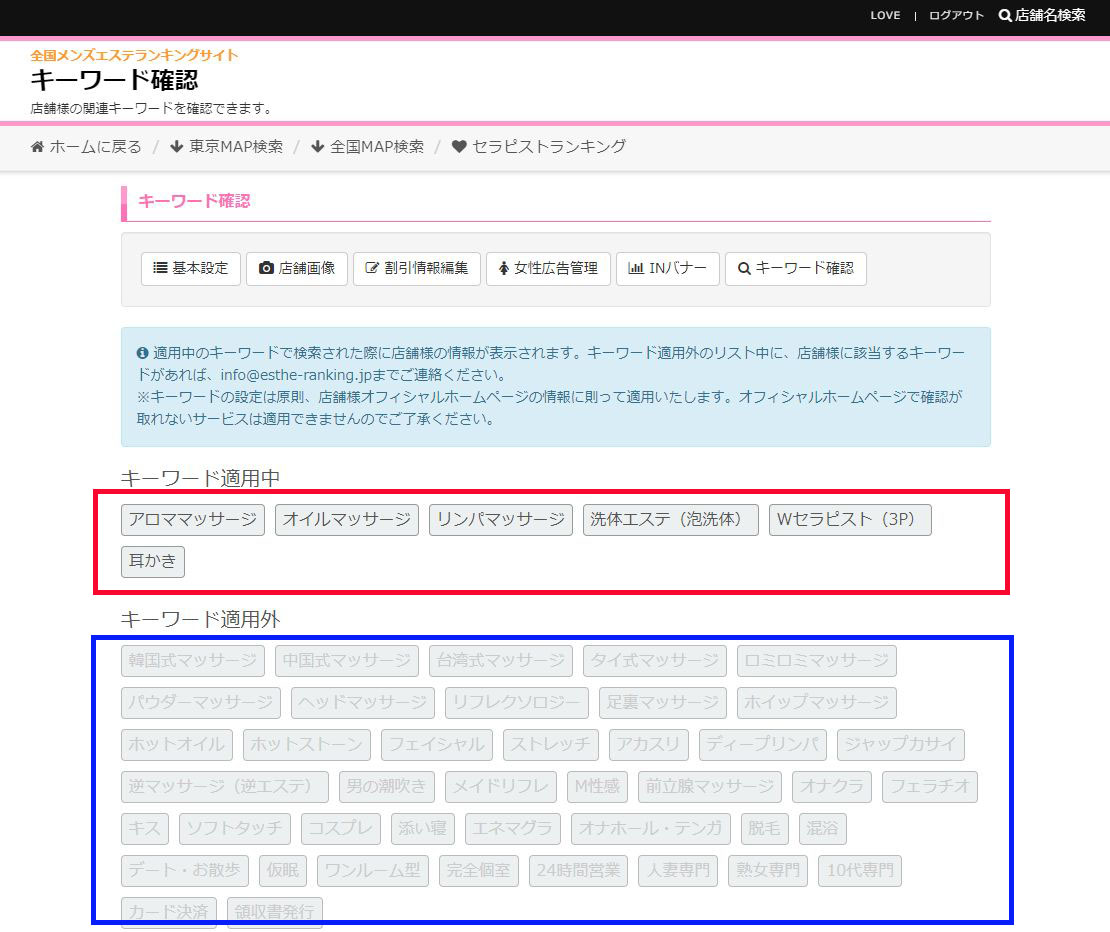This screenshot has width=1110, height=932.
Task: Click the magnifier icon on キーワード確認 button
Action: 744,269
